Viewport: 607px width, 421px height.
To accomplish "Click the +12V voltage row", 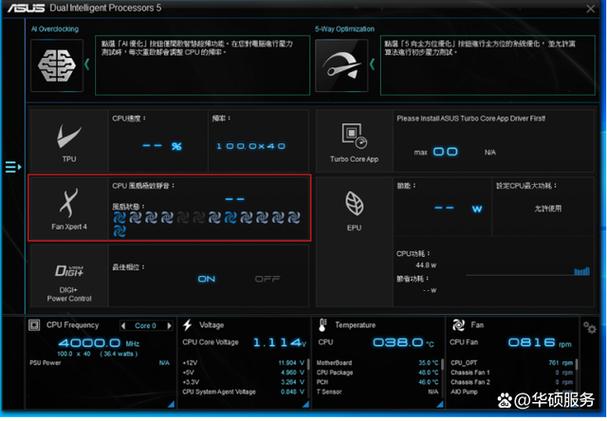I will click(243, 363).
